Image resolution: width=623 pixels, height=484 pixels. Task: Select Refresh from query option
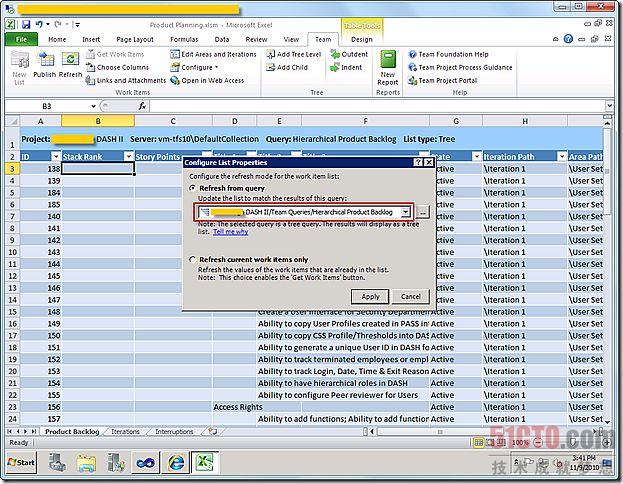tap(193, 188)
